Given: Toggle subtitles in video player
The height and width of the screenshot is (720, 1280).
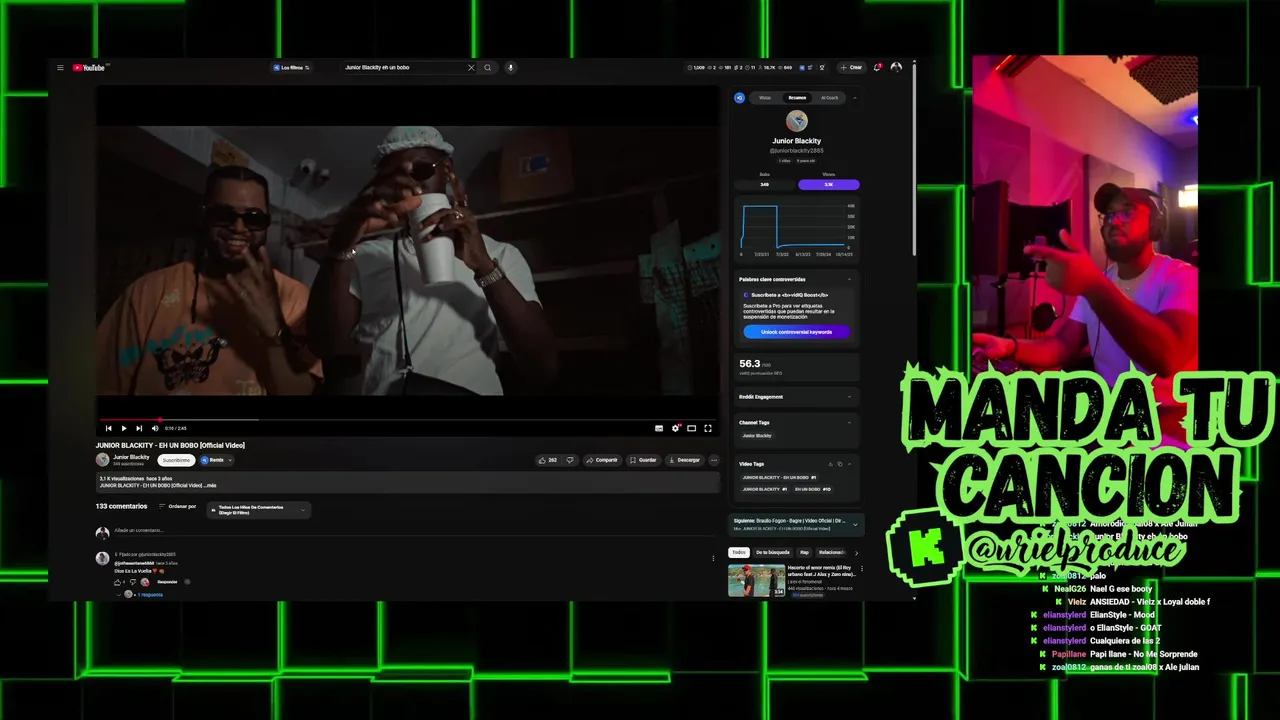Looking at the screenshot, I should coord(659,428).
